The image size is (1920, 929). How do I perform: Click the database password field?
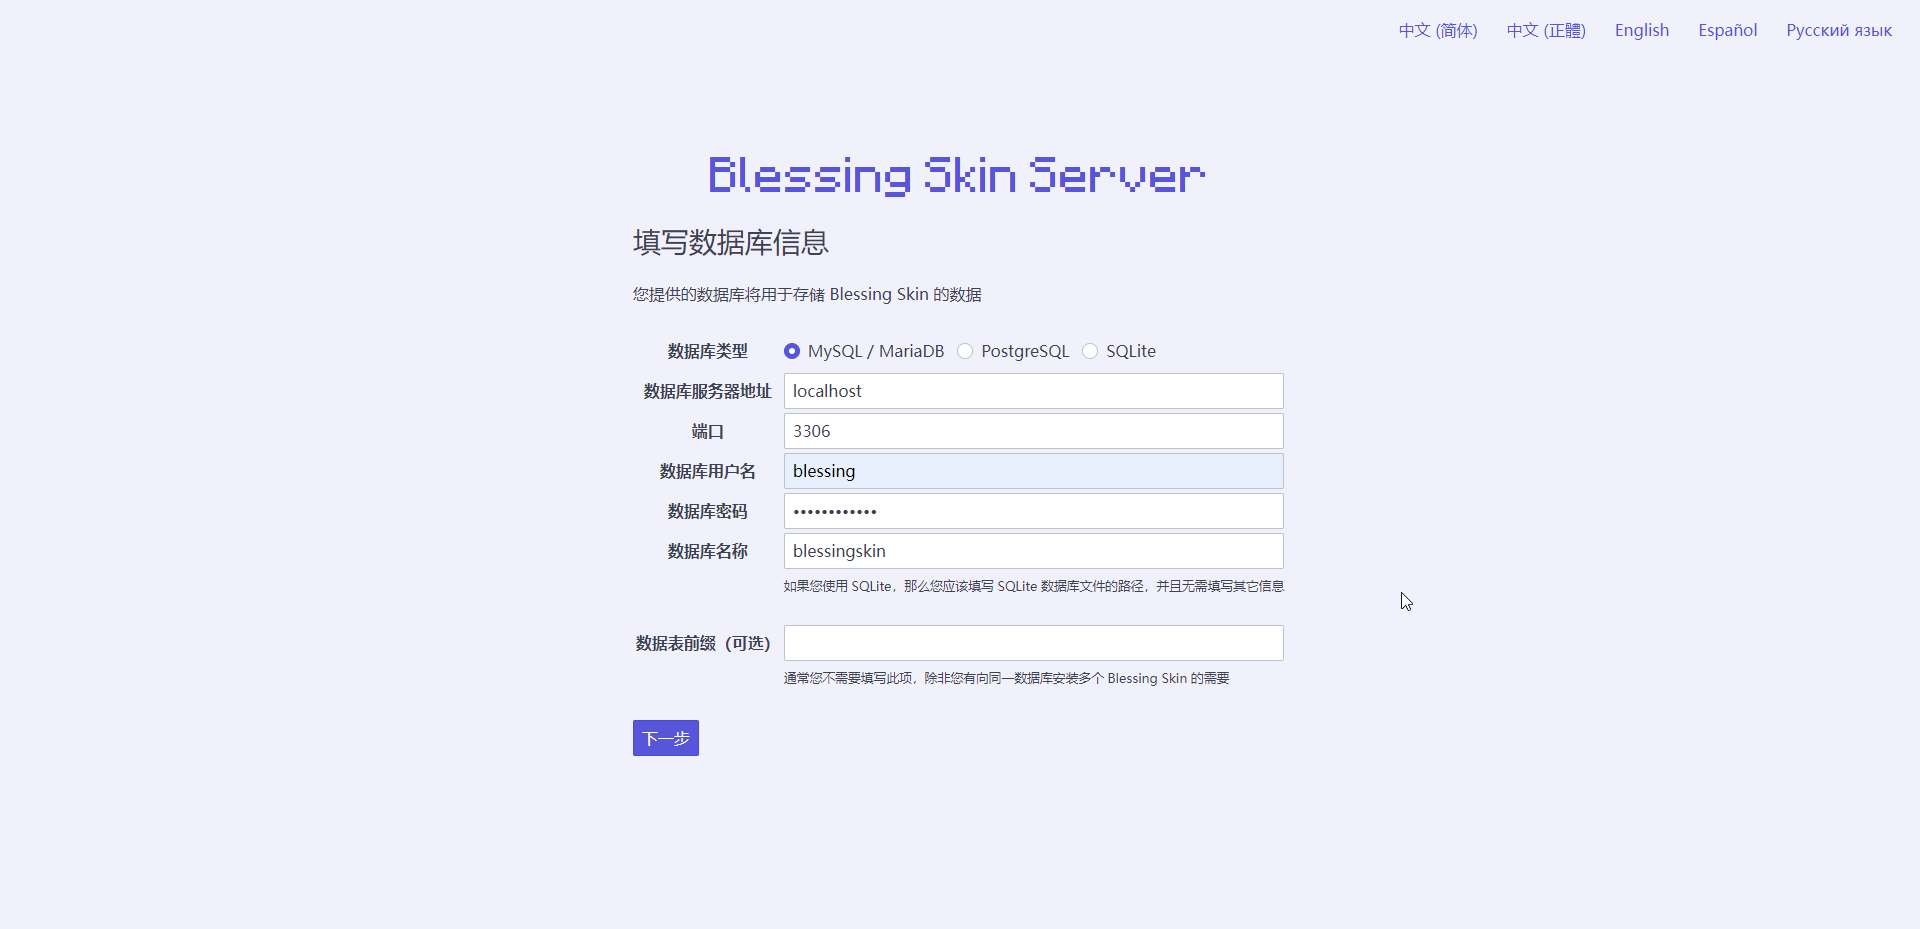[x=1034, y=511]
